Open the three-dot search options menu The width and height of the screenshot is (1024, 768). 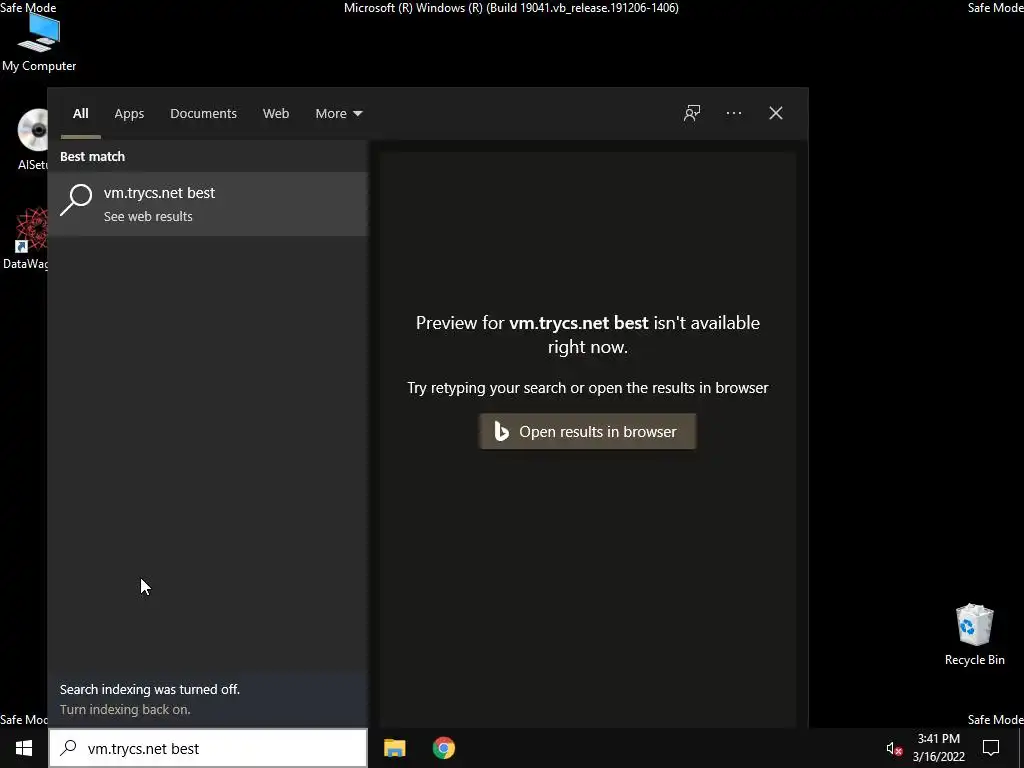pyautogui.click(x=733, y=113)
